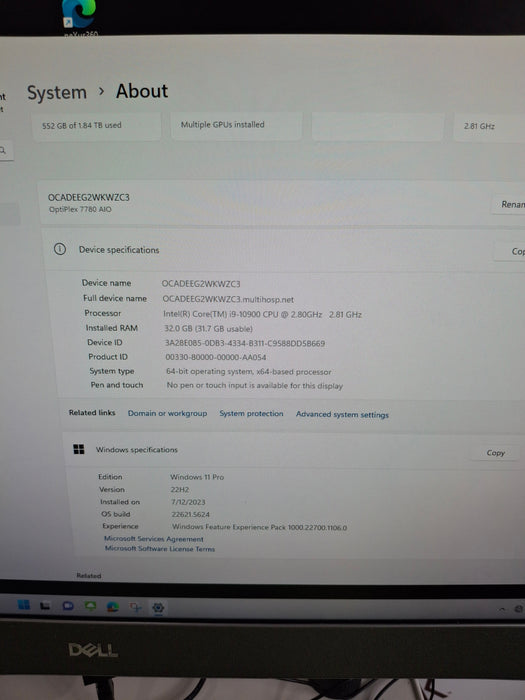Open the Multiple GPUs installed card

tap(237, 126)
